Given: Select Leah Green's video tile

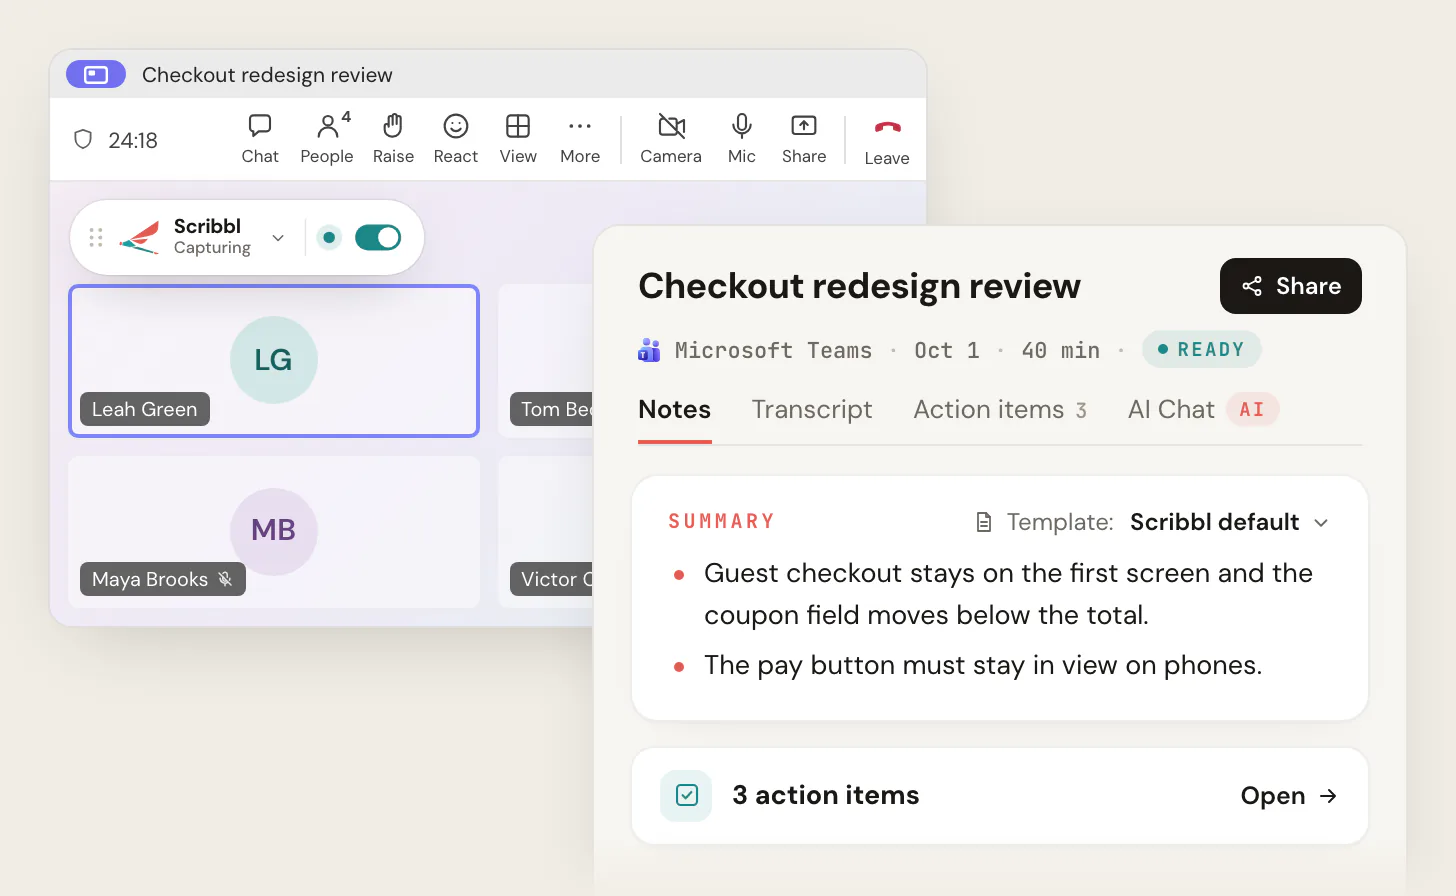Looking at the screenshot, I should pos(274,361).
